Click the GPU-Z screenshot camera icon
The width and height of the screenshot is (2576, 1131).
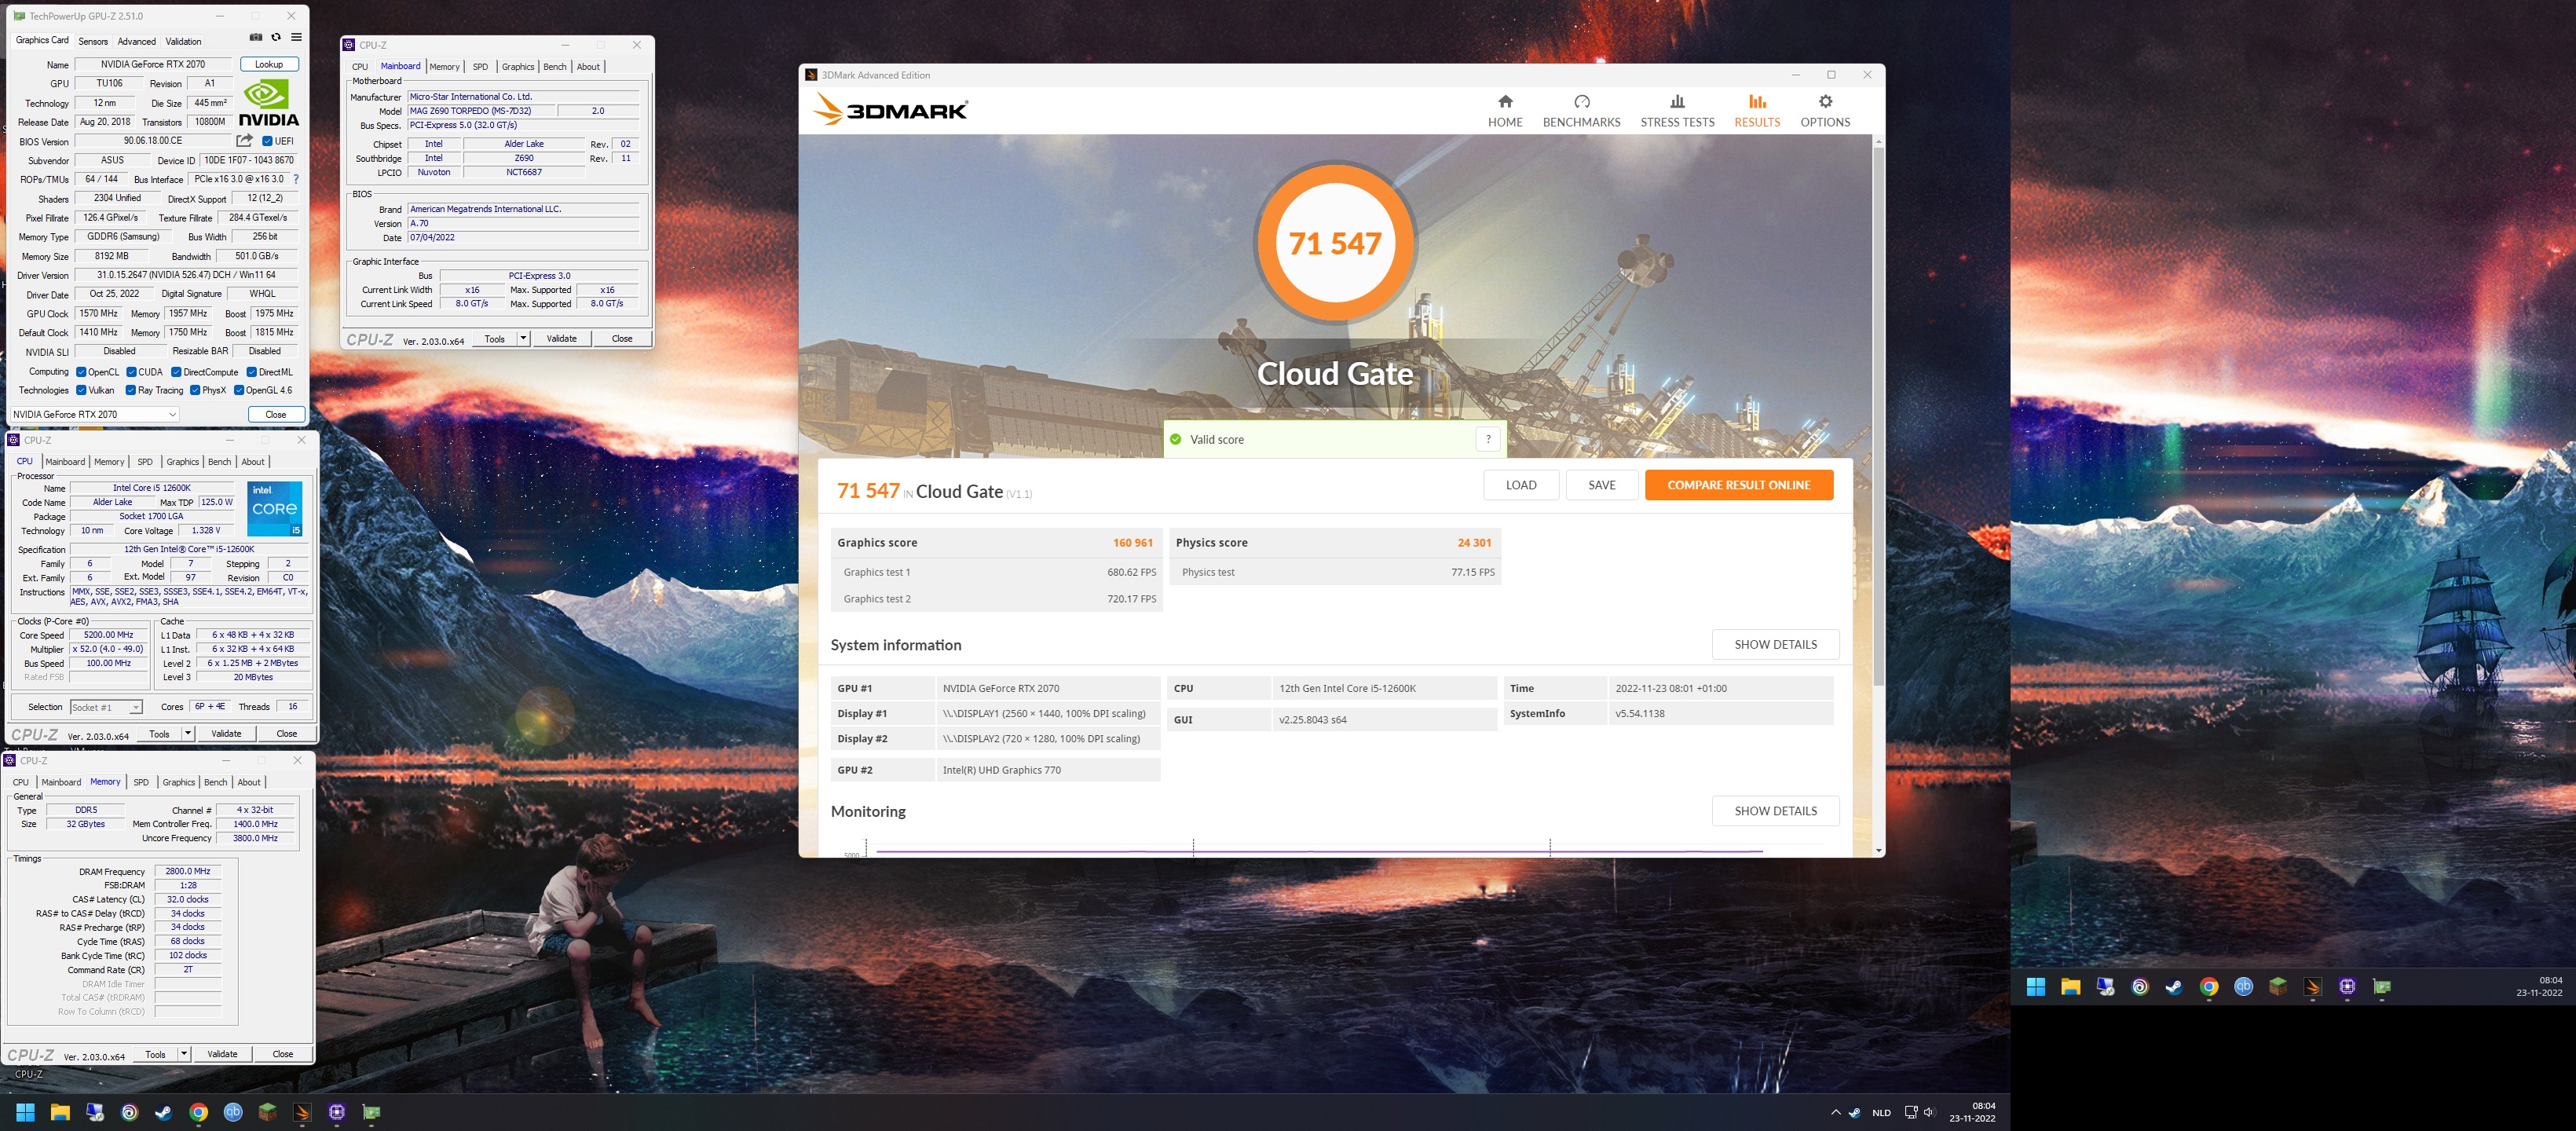(x=255, y=38)
